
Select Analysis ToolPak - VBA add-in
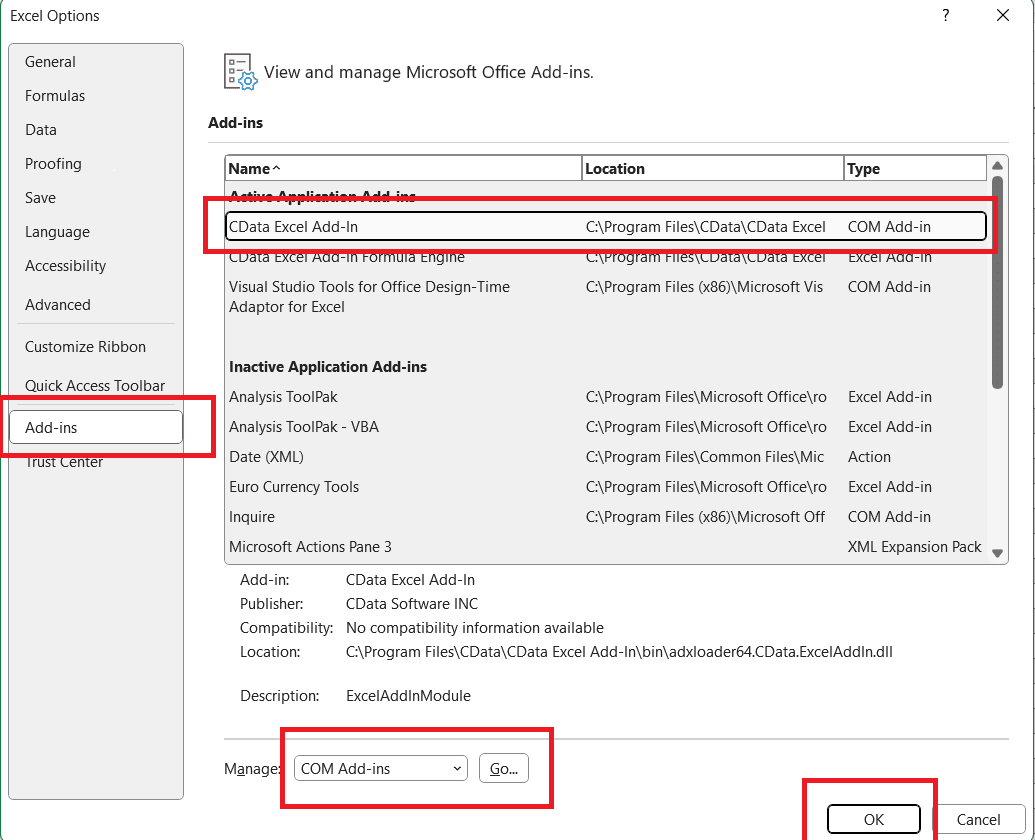coord(606,427)
